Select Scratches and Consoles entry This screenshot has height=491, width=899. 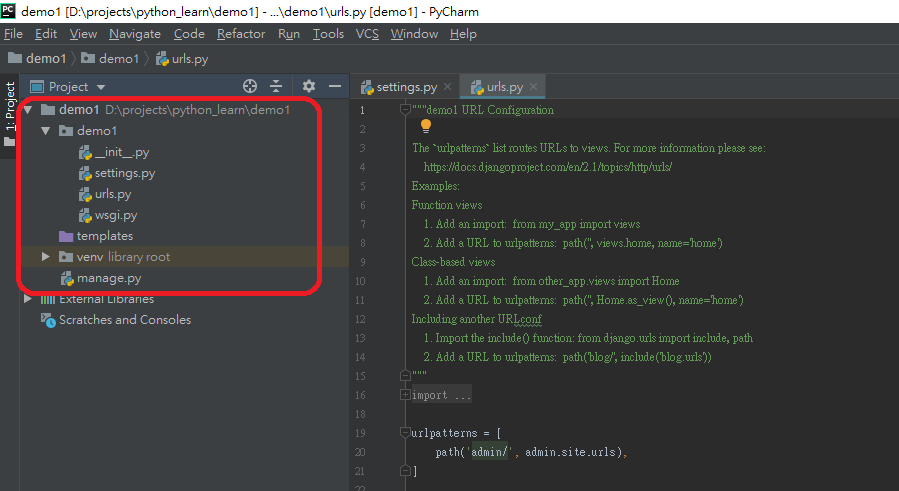tap(125, 320)
